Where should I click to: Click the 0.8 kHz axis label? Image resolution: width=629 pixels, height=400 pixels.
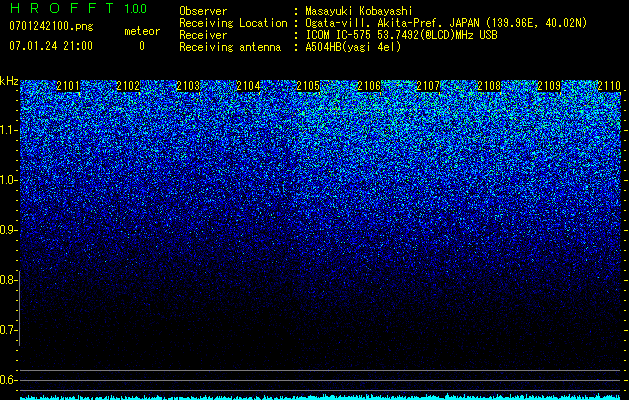point(8,280)
